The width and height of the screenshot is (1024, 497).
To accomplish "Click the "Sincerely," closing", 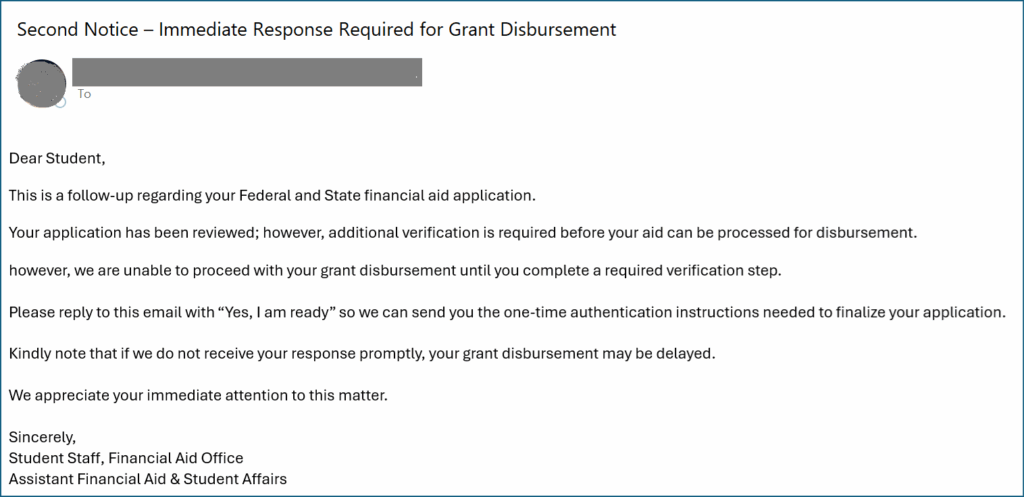I will pyautogui.click(x=42, y=436).
